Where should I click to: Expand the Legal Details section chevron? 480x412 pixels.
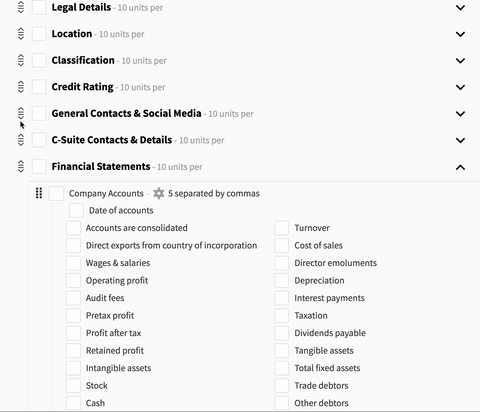(x=460, y=7)
